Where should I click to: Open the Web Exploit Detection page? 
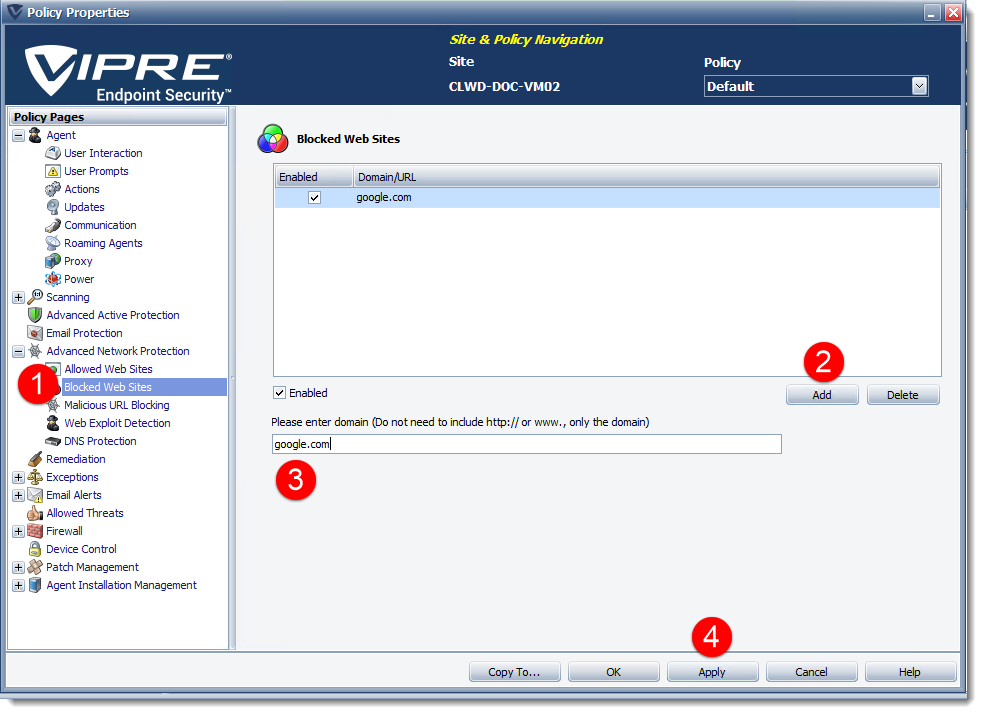[x=117, y=423]
